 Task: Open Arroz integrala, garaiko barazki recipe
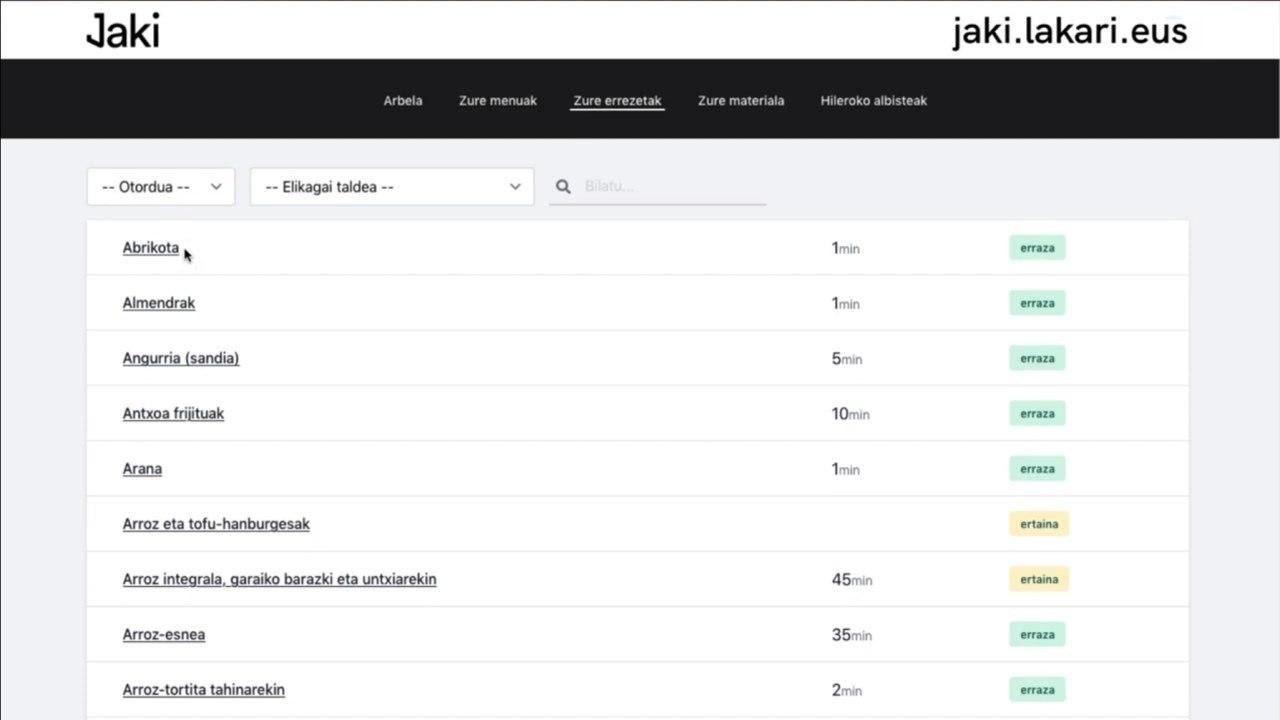(279, 579)
